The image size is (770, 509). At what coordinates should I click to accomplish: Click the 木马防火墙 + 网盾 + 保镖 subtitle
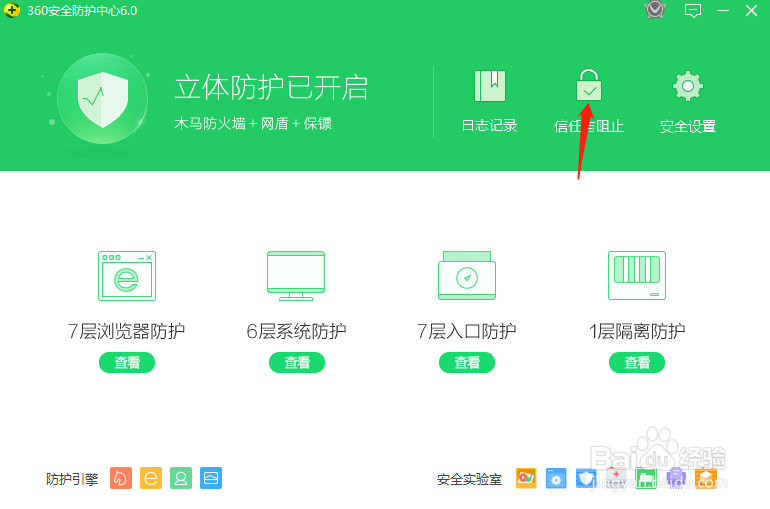pos(253,123)
